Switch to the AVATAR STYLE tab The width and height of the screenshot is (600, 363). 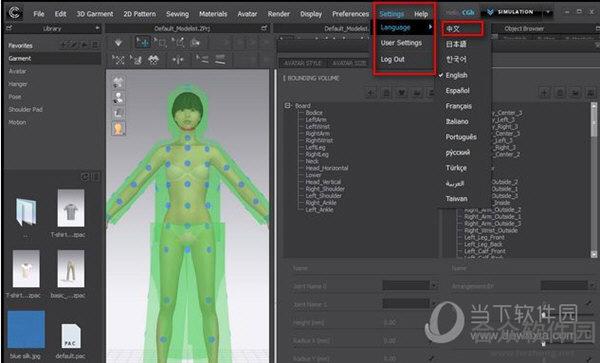click(x=303, y=63)
